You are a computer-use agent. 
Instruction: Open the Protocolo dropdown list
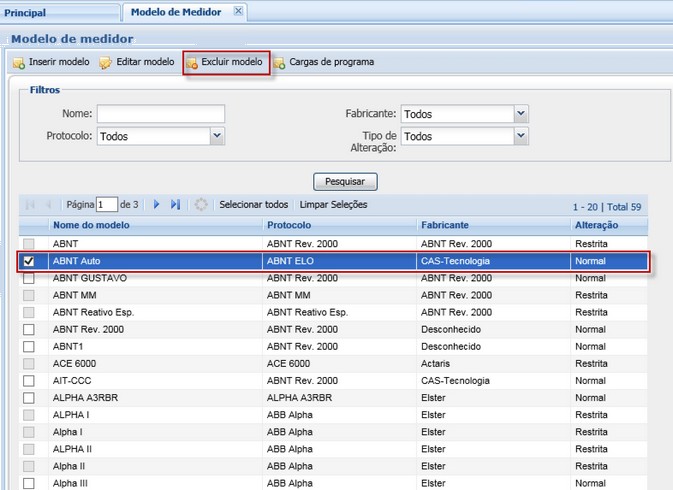(x=217, y=136)
